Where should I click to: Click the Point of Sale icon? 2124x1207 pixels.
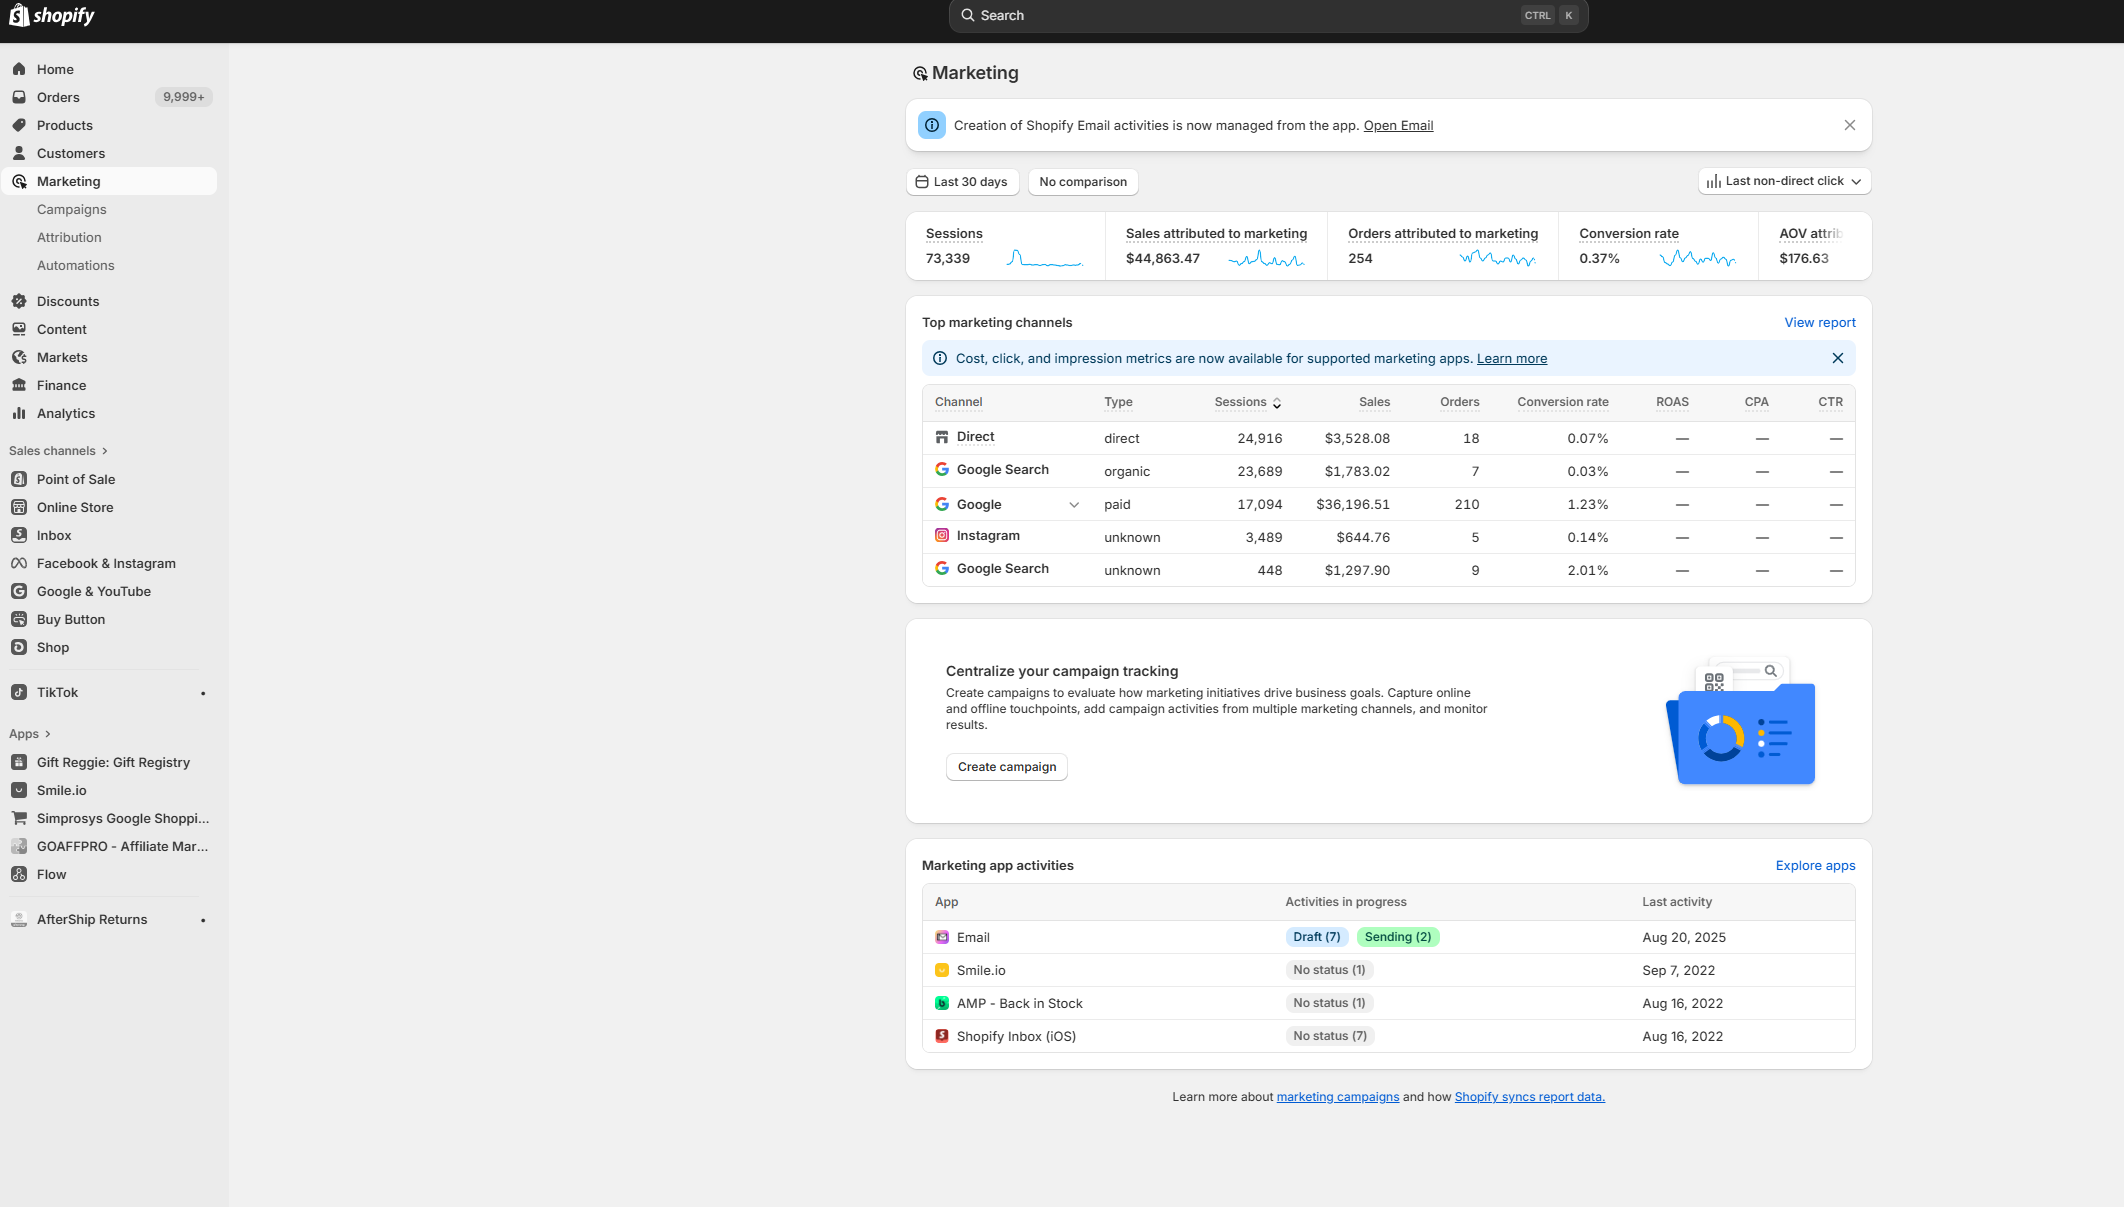point(19,479)
